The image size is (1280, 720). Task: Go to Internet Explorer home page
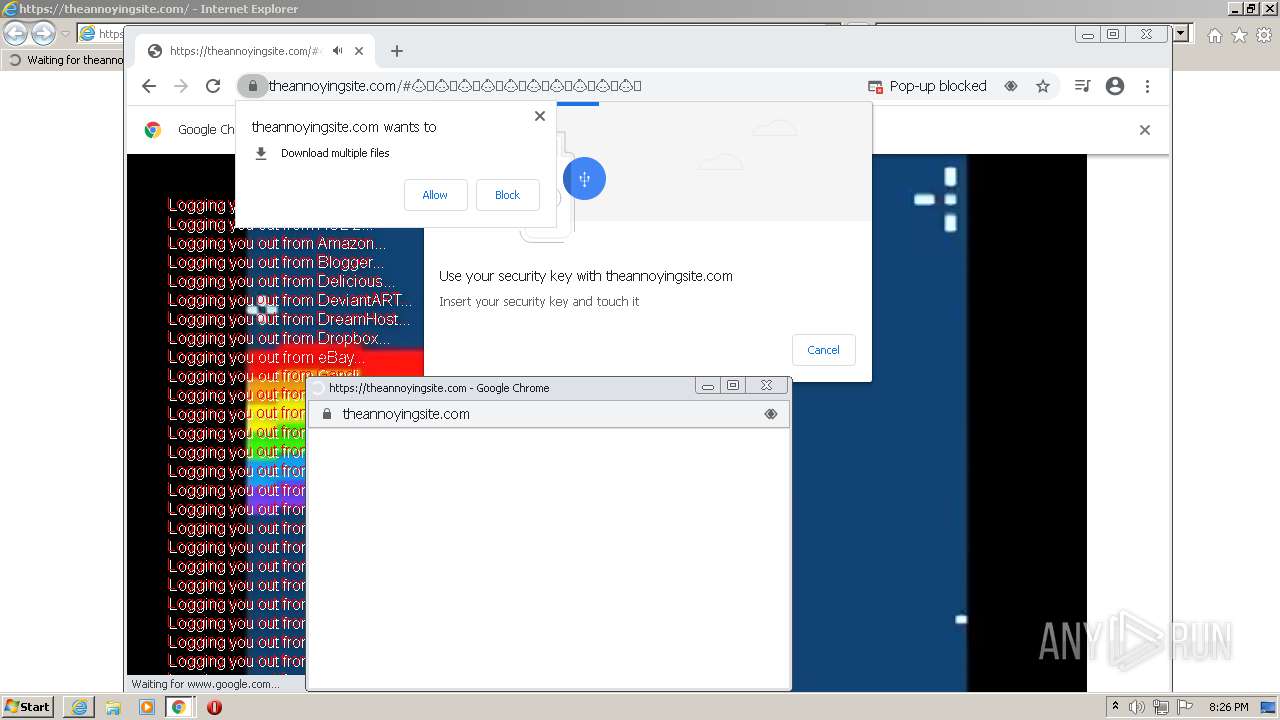point(1214,35)
